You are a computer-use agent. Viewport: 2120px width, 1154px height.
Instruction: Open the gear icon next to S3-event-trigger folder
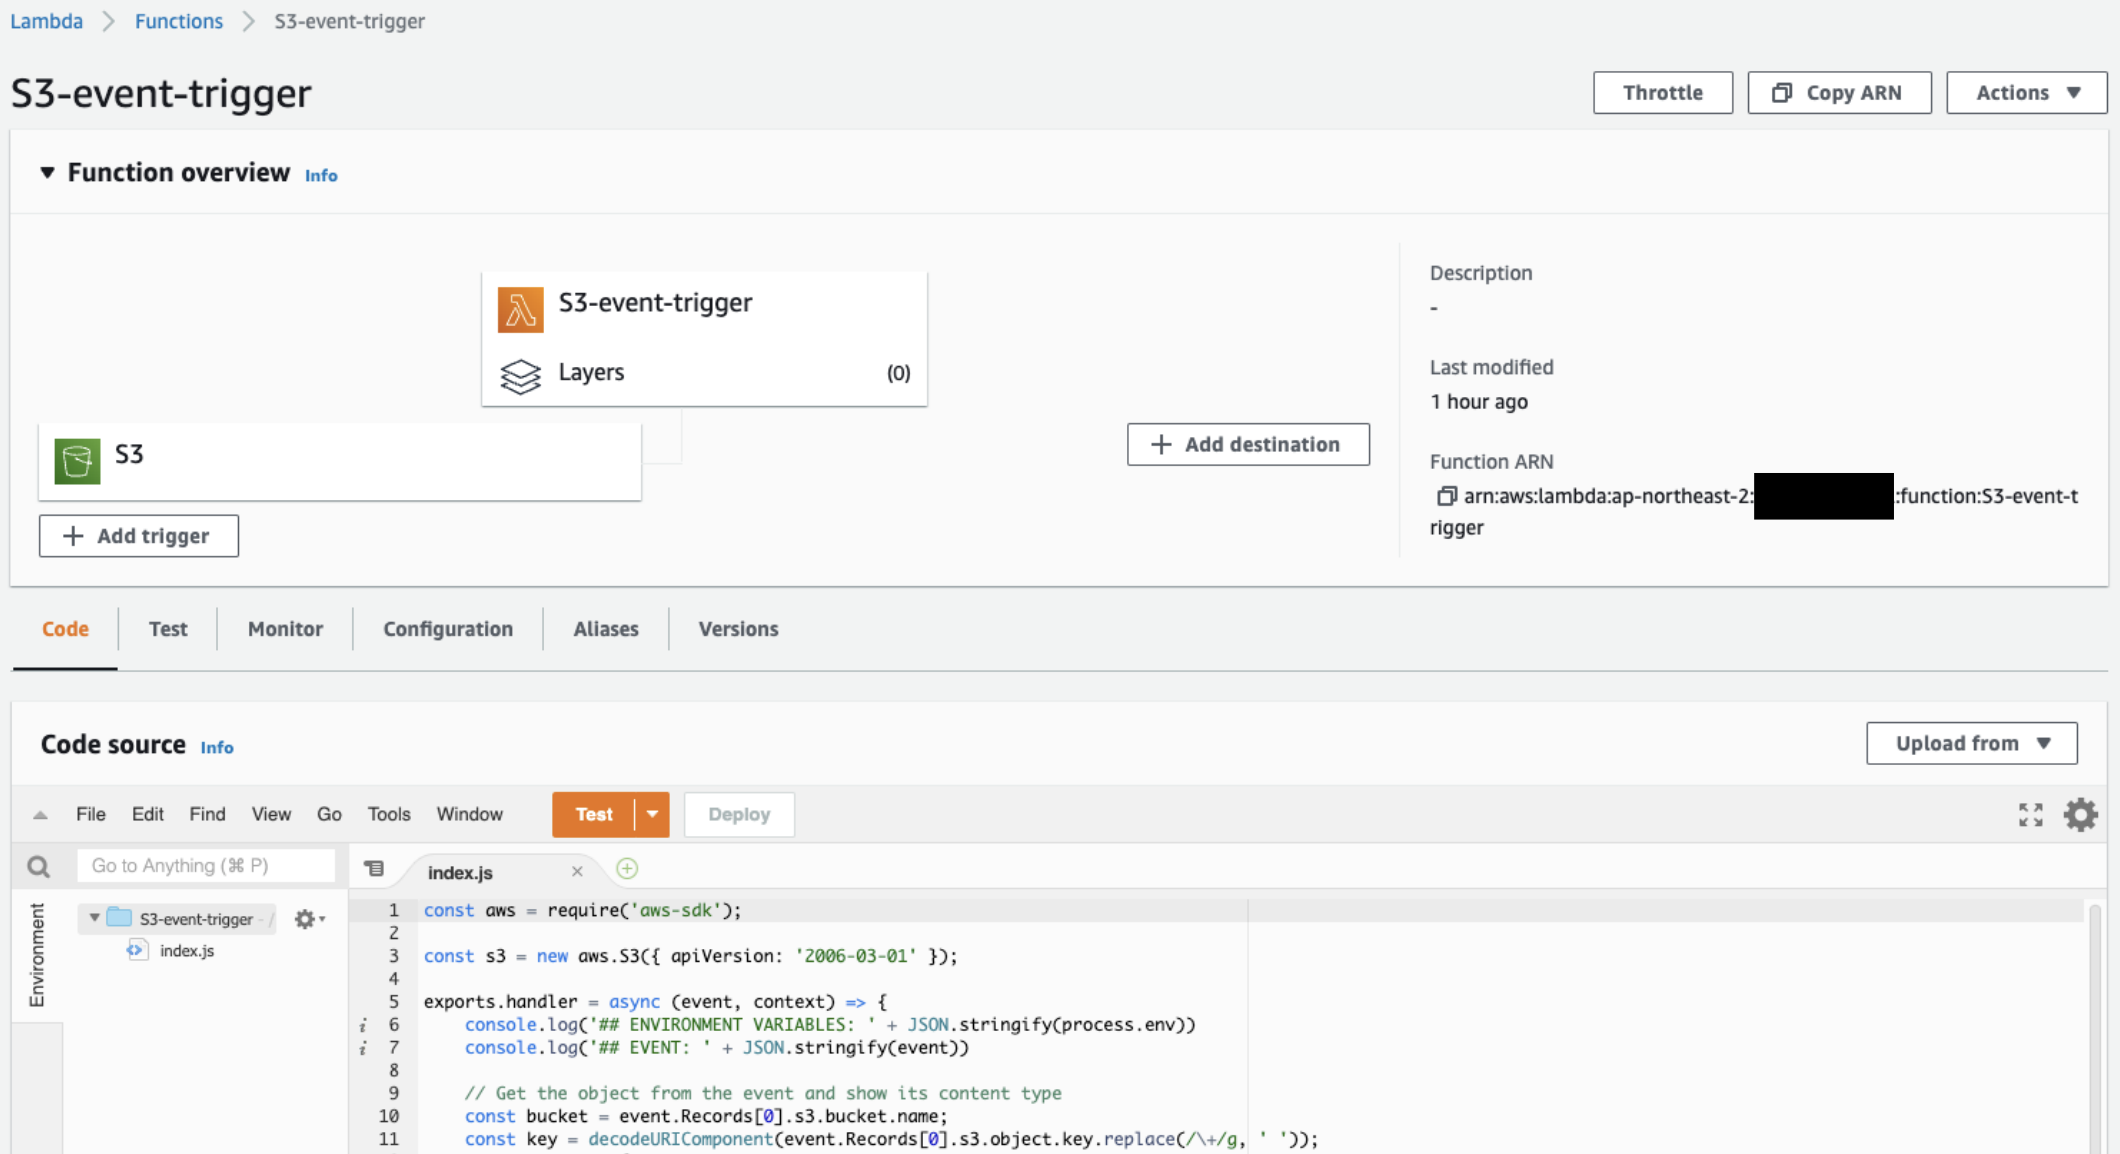tap(305, 919)
